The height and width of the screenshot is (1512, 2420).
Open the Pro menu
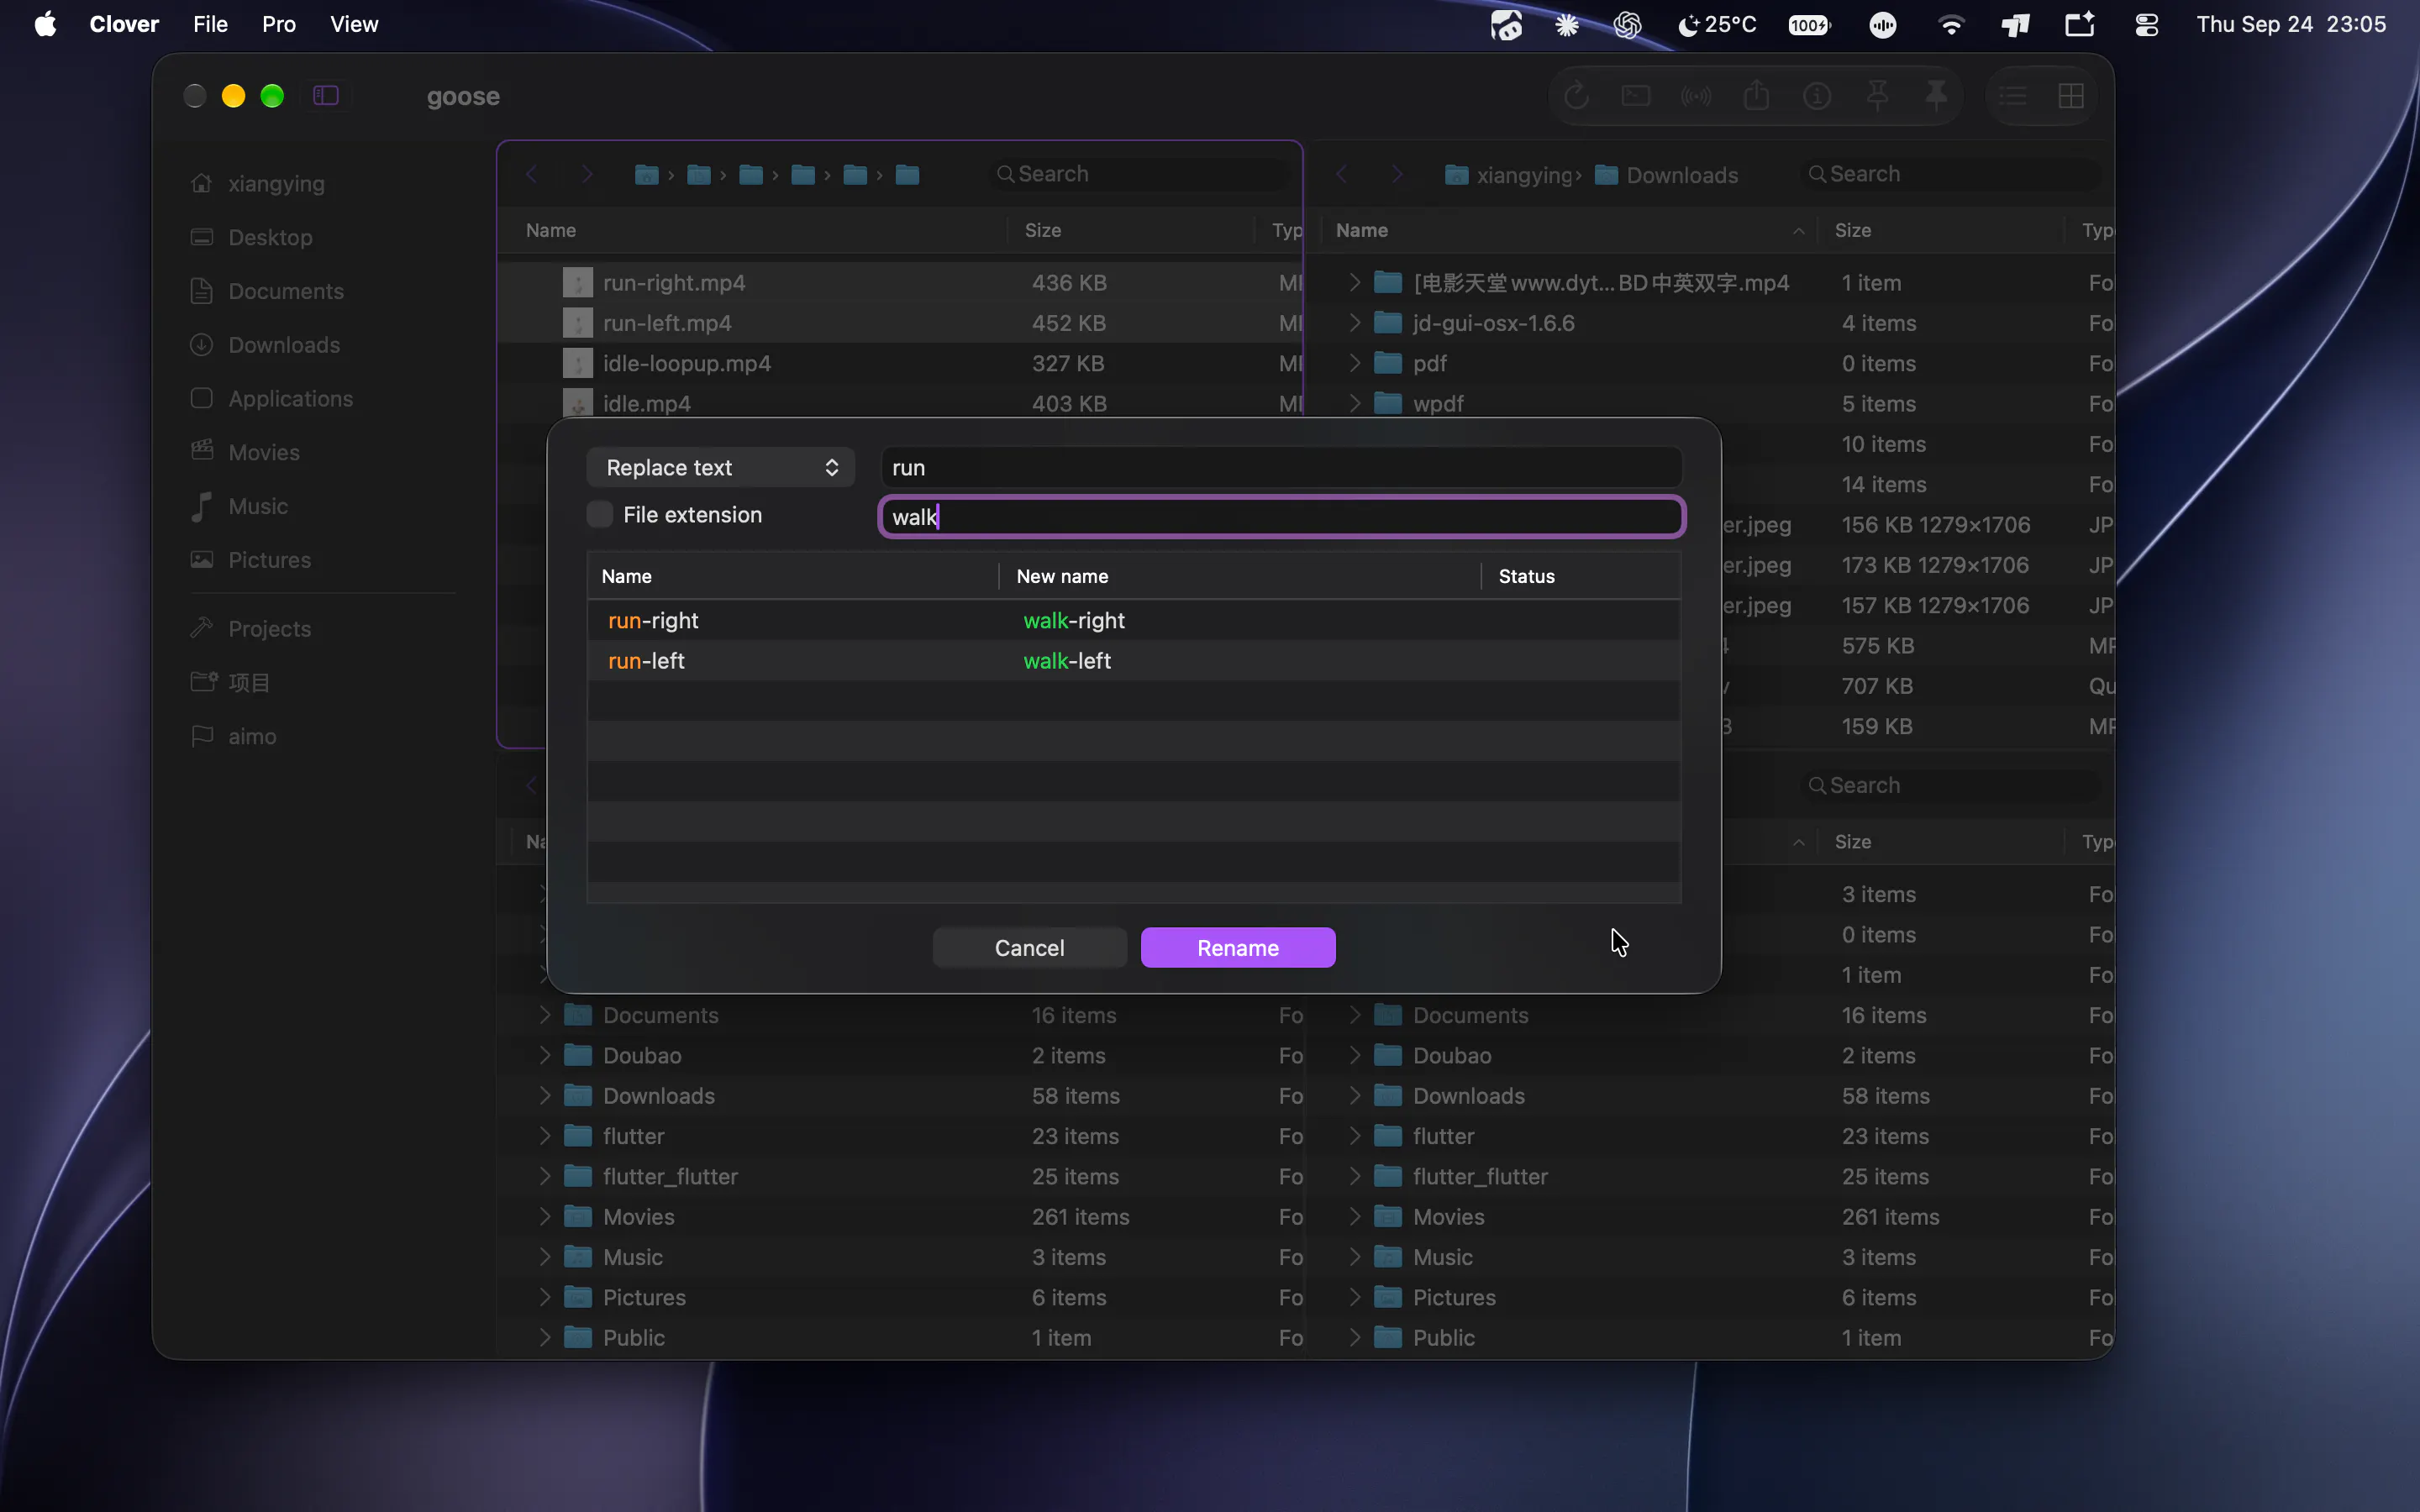[x=279, y=25]
